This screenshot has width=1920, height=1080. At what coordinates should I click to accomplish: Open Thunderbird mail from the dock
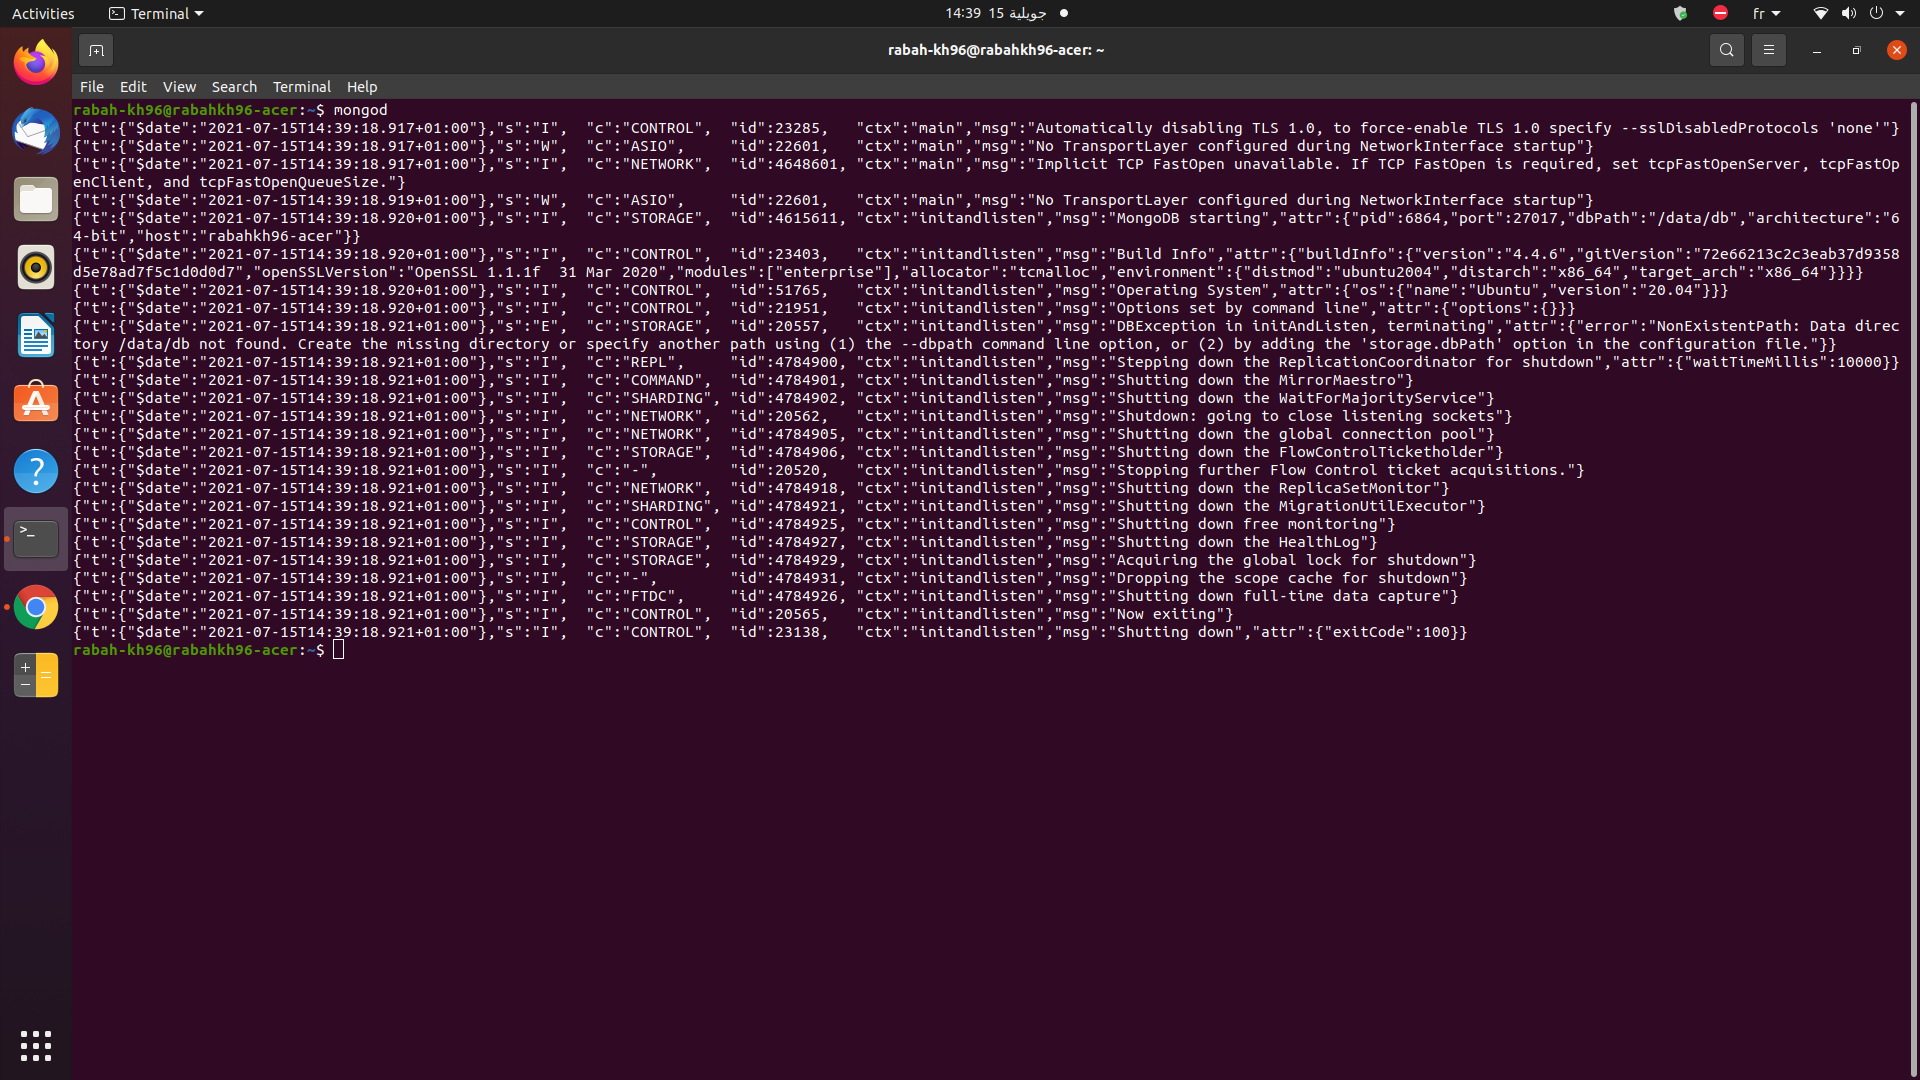point(36,132)
